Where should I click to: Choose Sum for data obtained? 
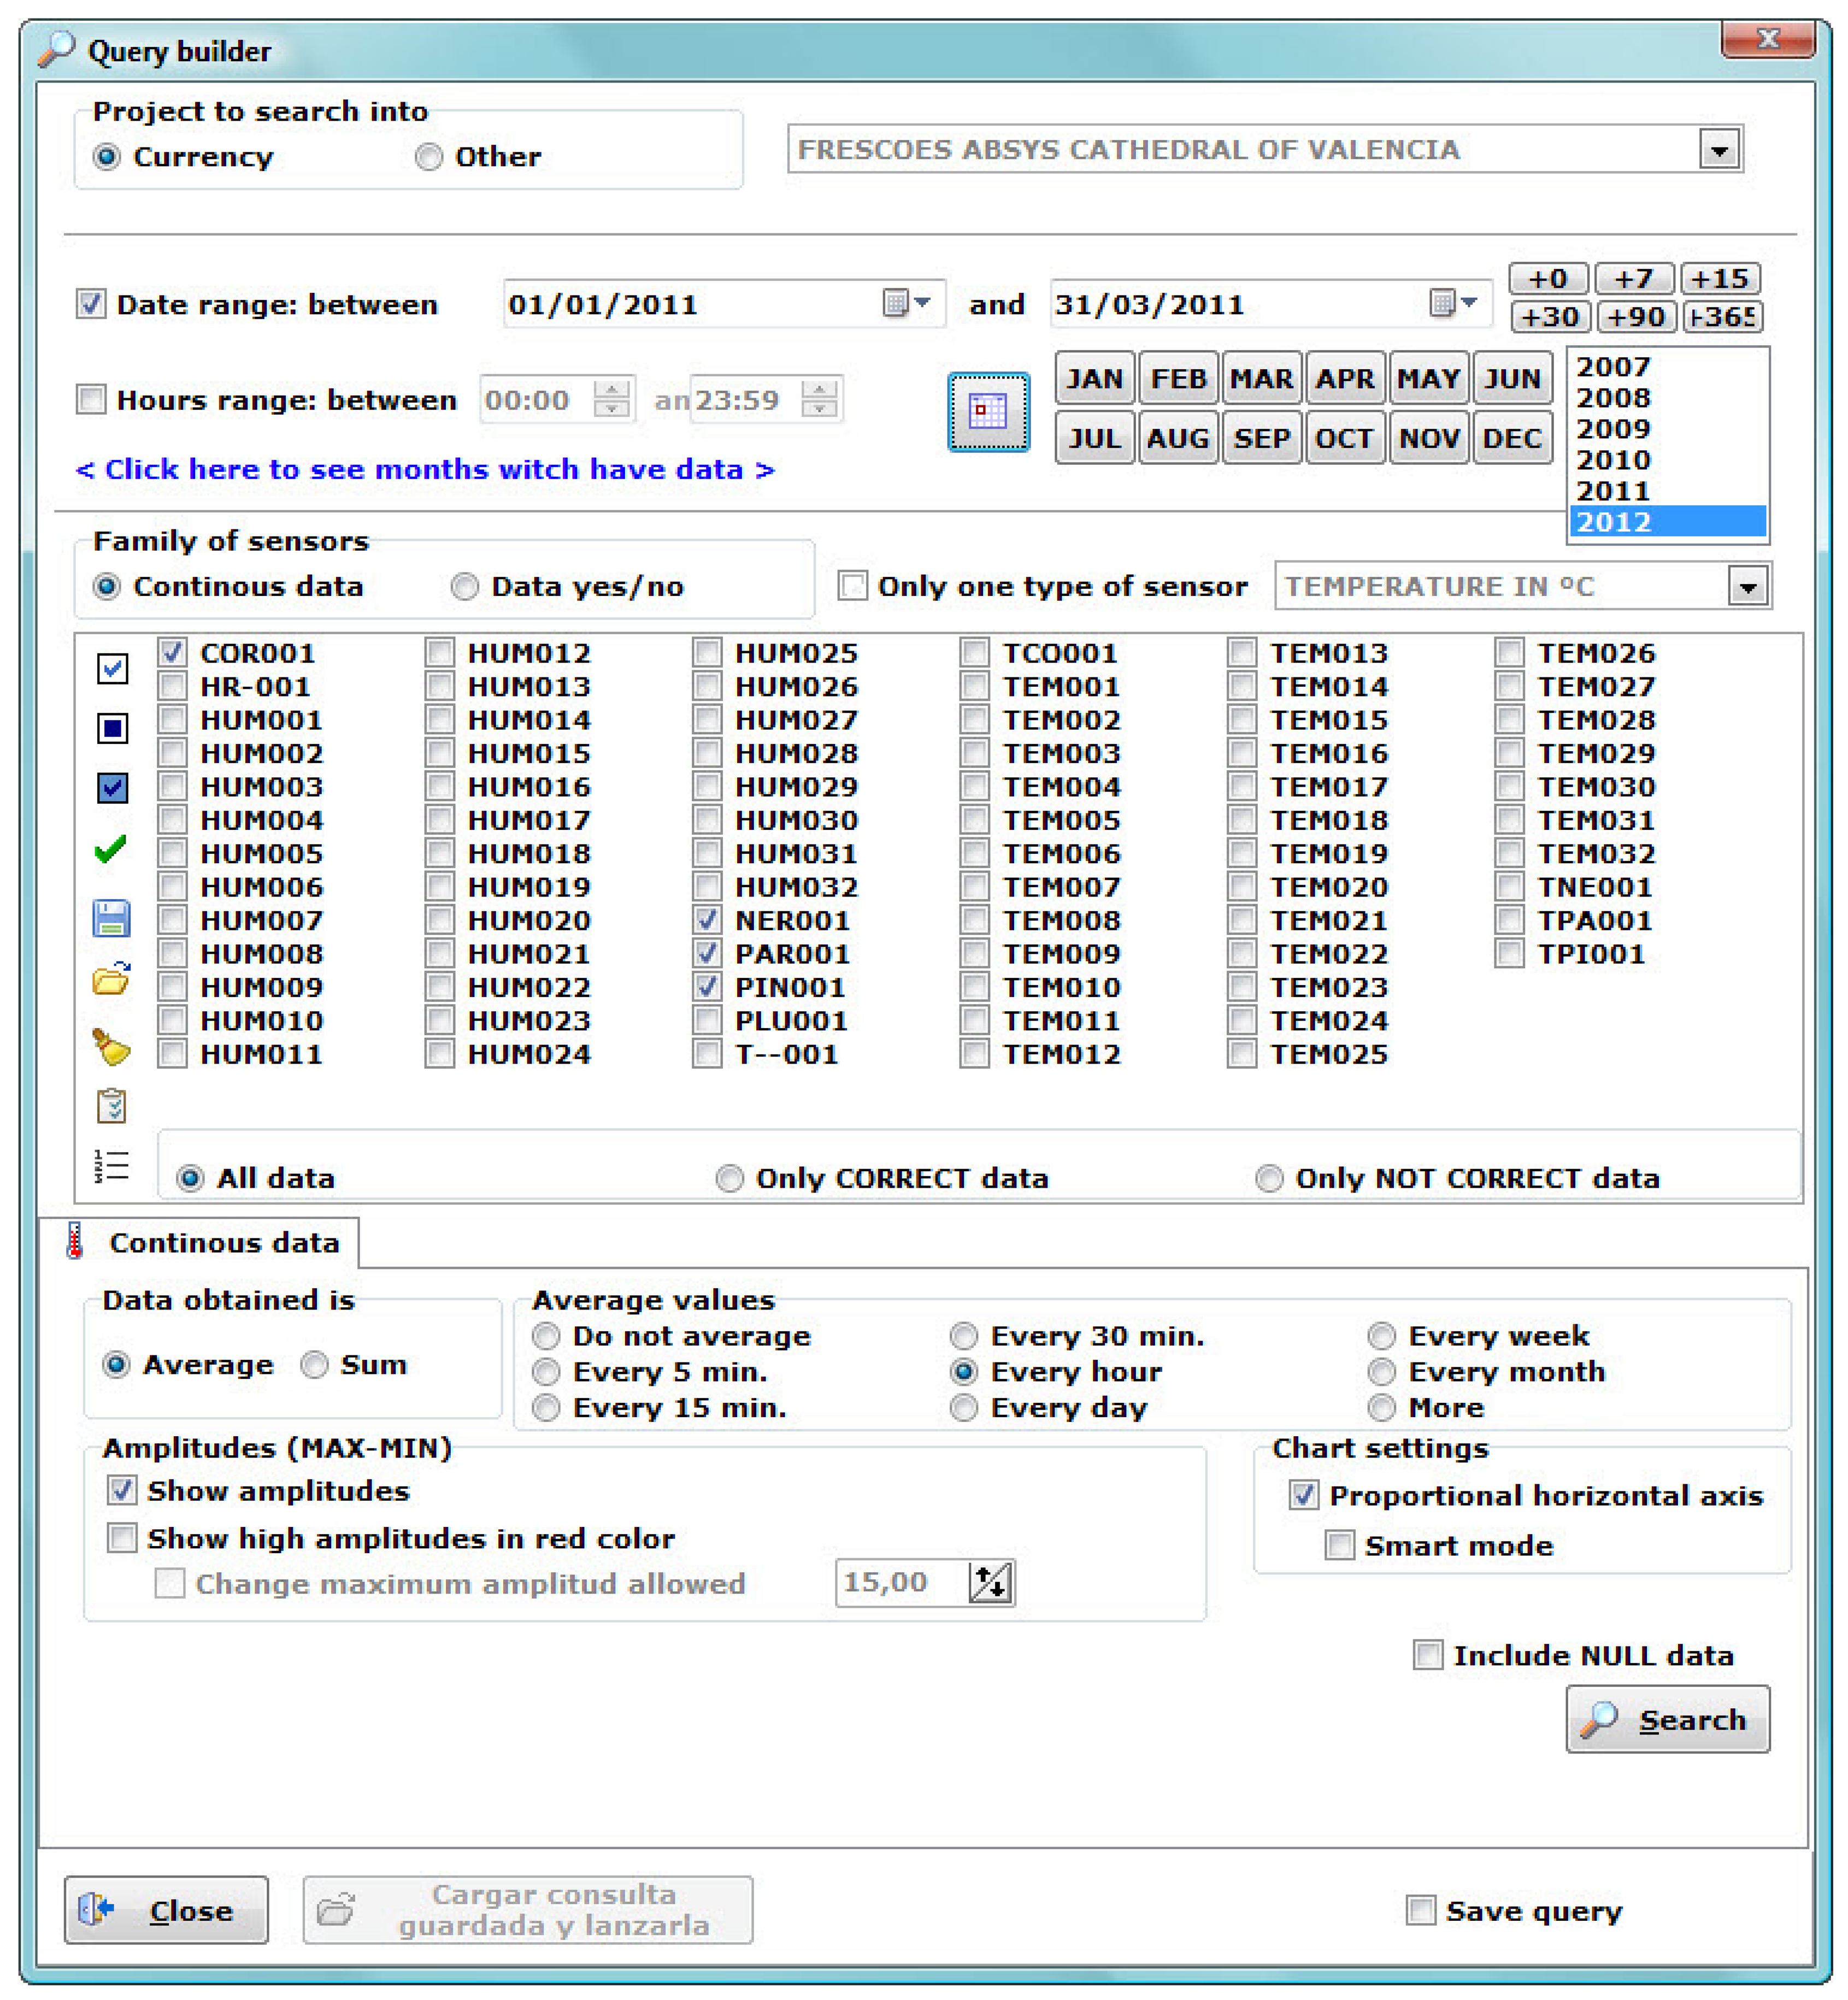(315, 1365)
